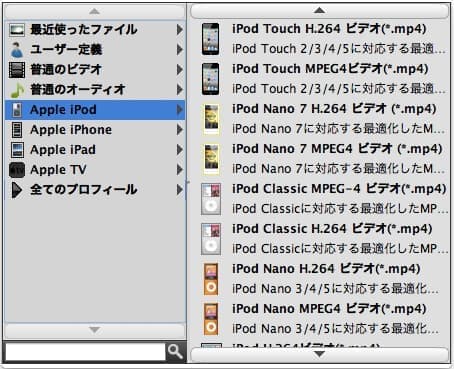Click description under iPod Nano MPEG4 title
The width and height of the screenshot is (454, 369).
(335, 329)
